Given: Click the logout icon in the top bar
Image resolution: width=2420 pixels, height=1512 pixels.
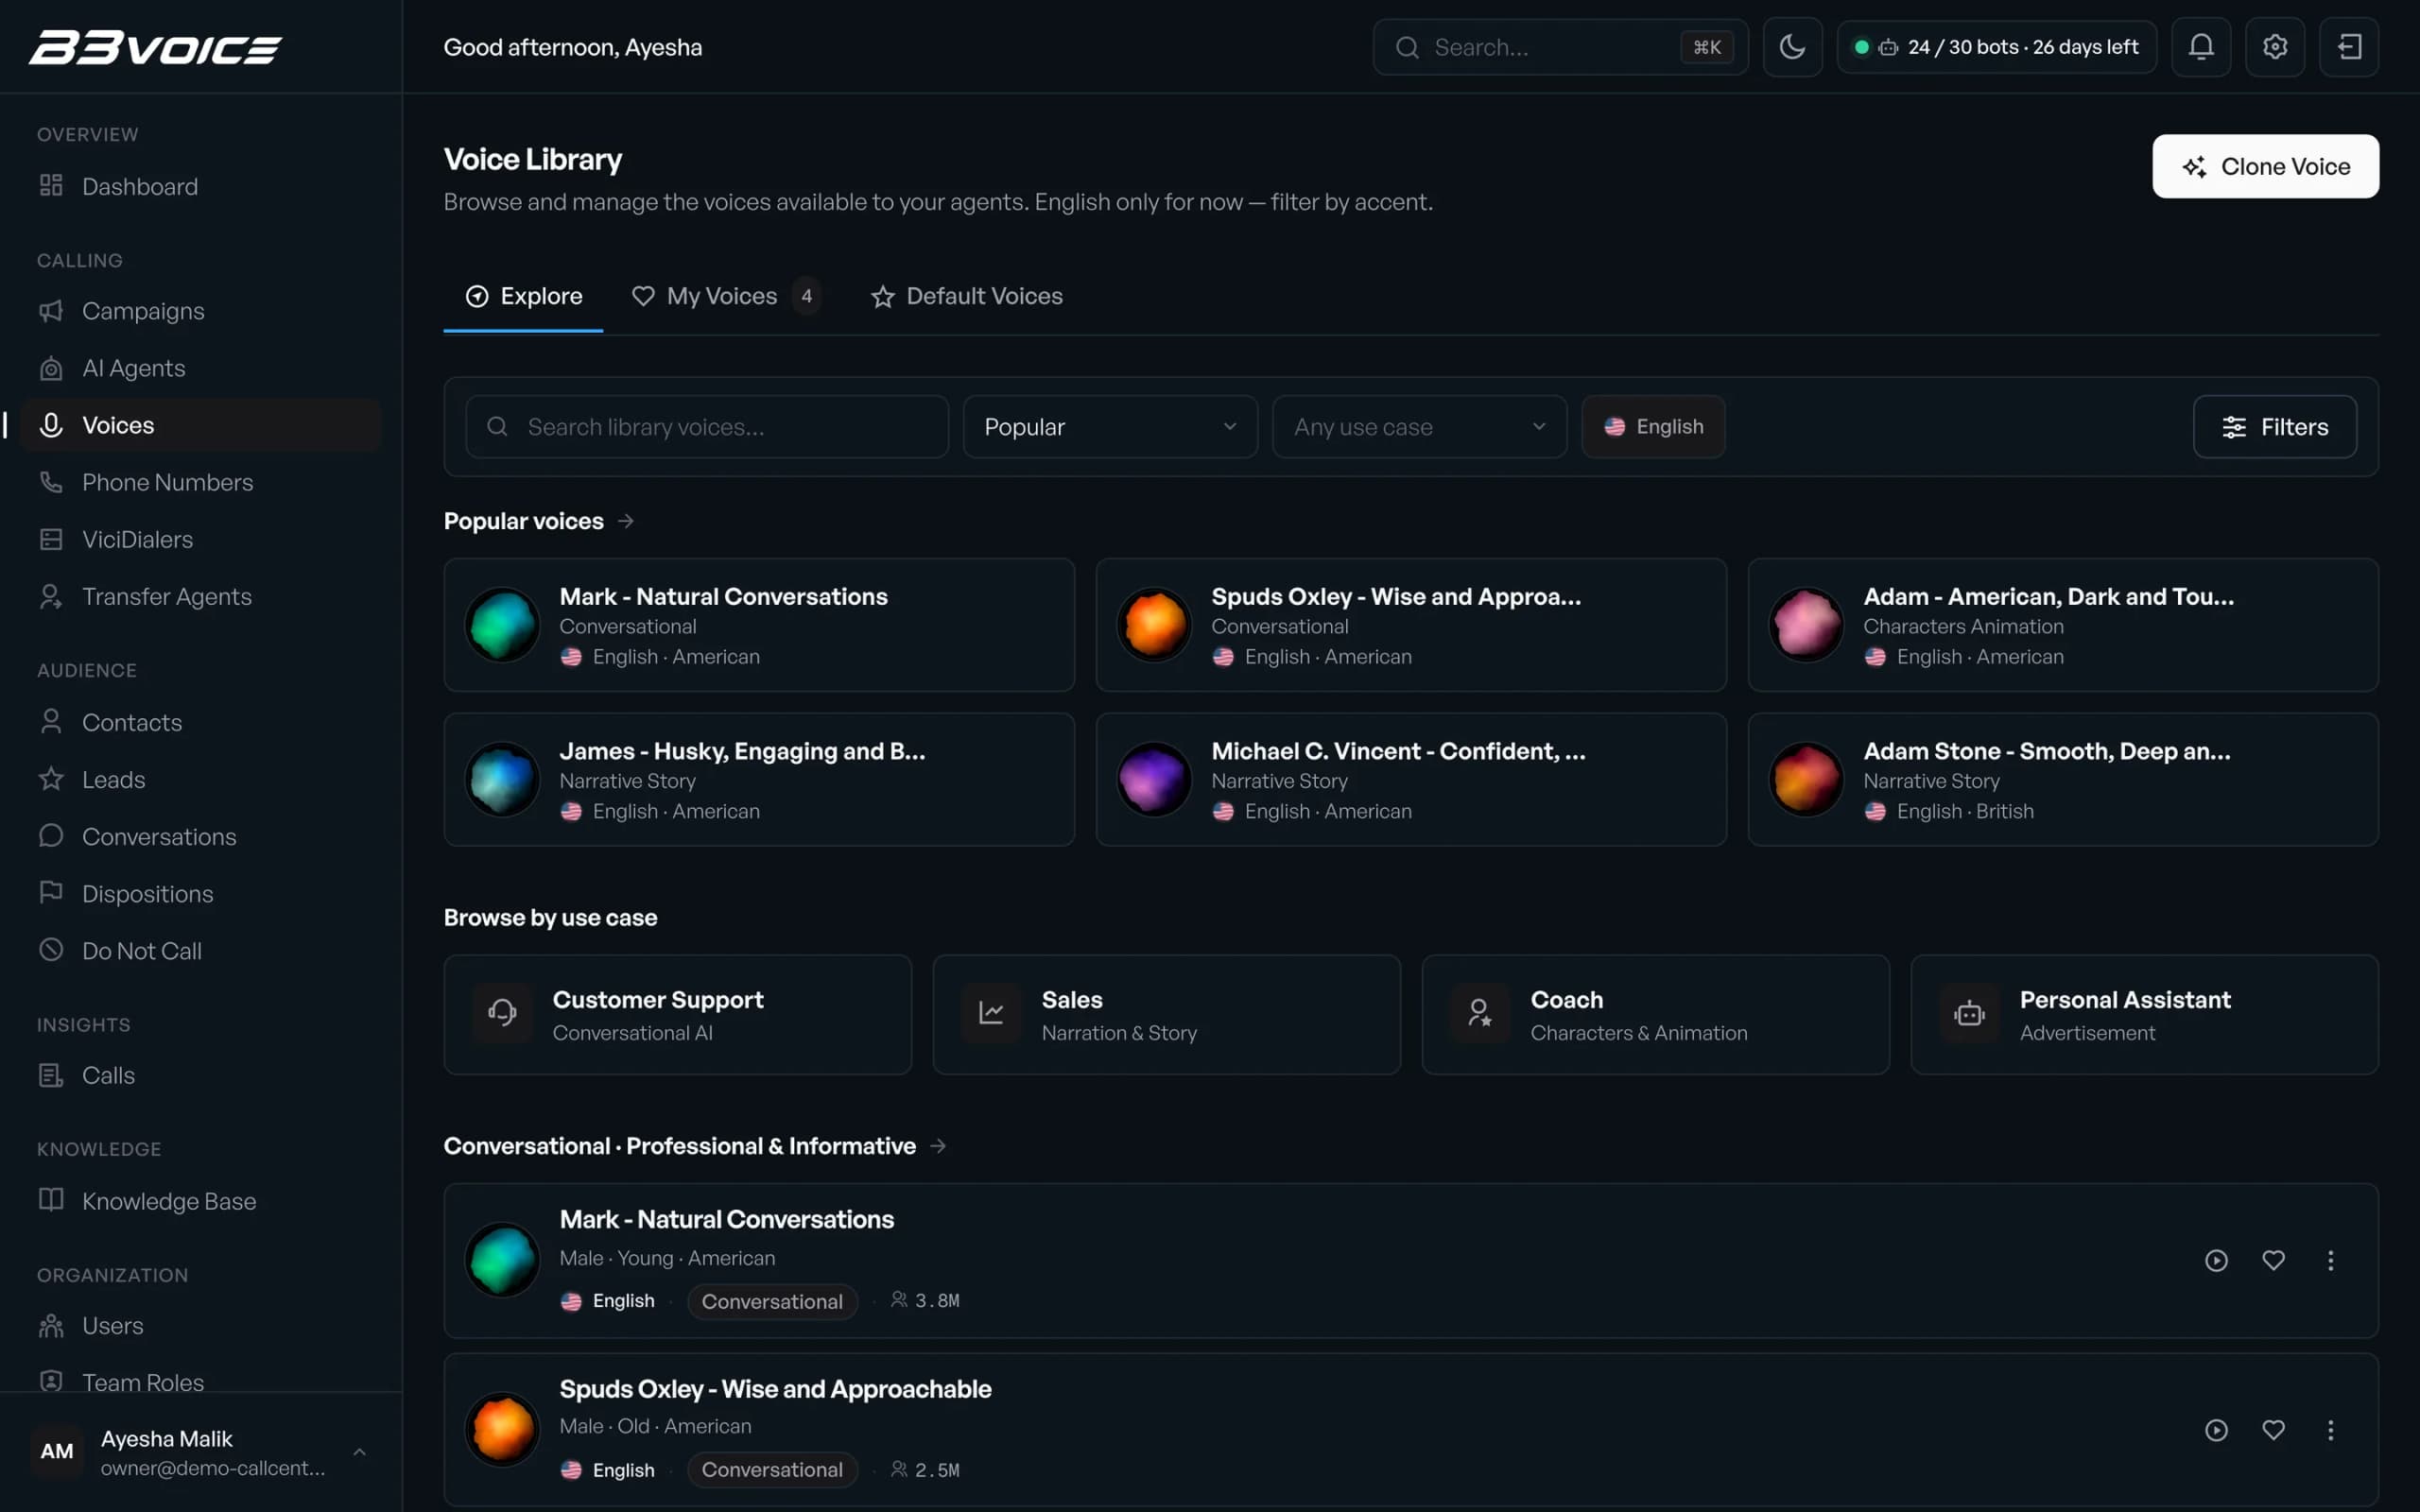Looking at the screenshot, I should [2349, 47].
